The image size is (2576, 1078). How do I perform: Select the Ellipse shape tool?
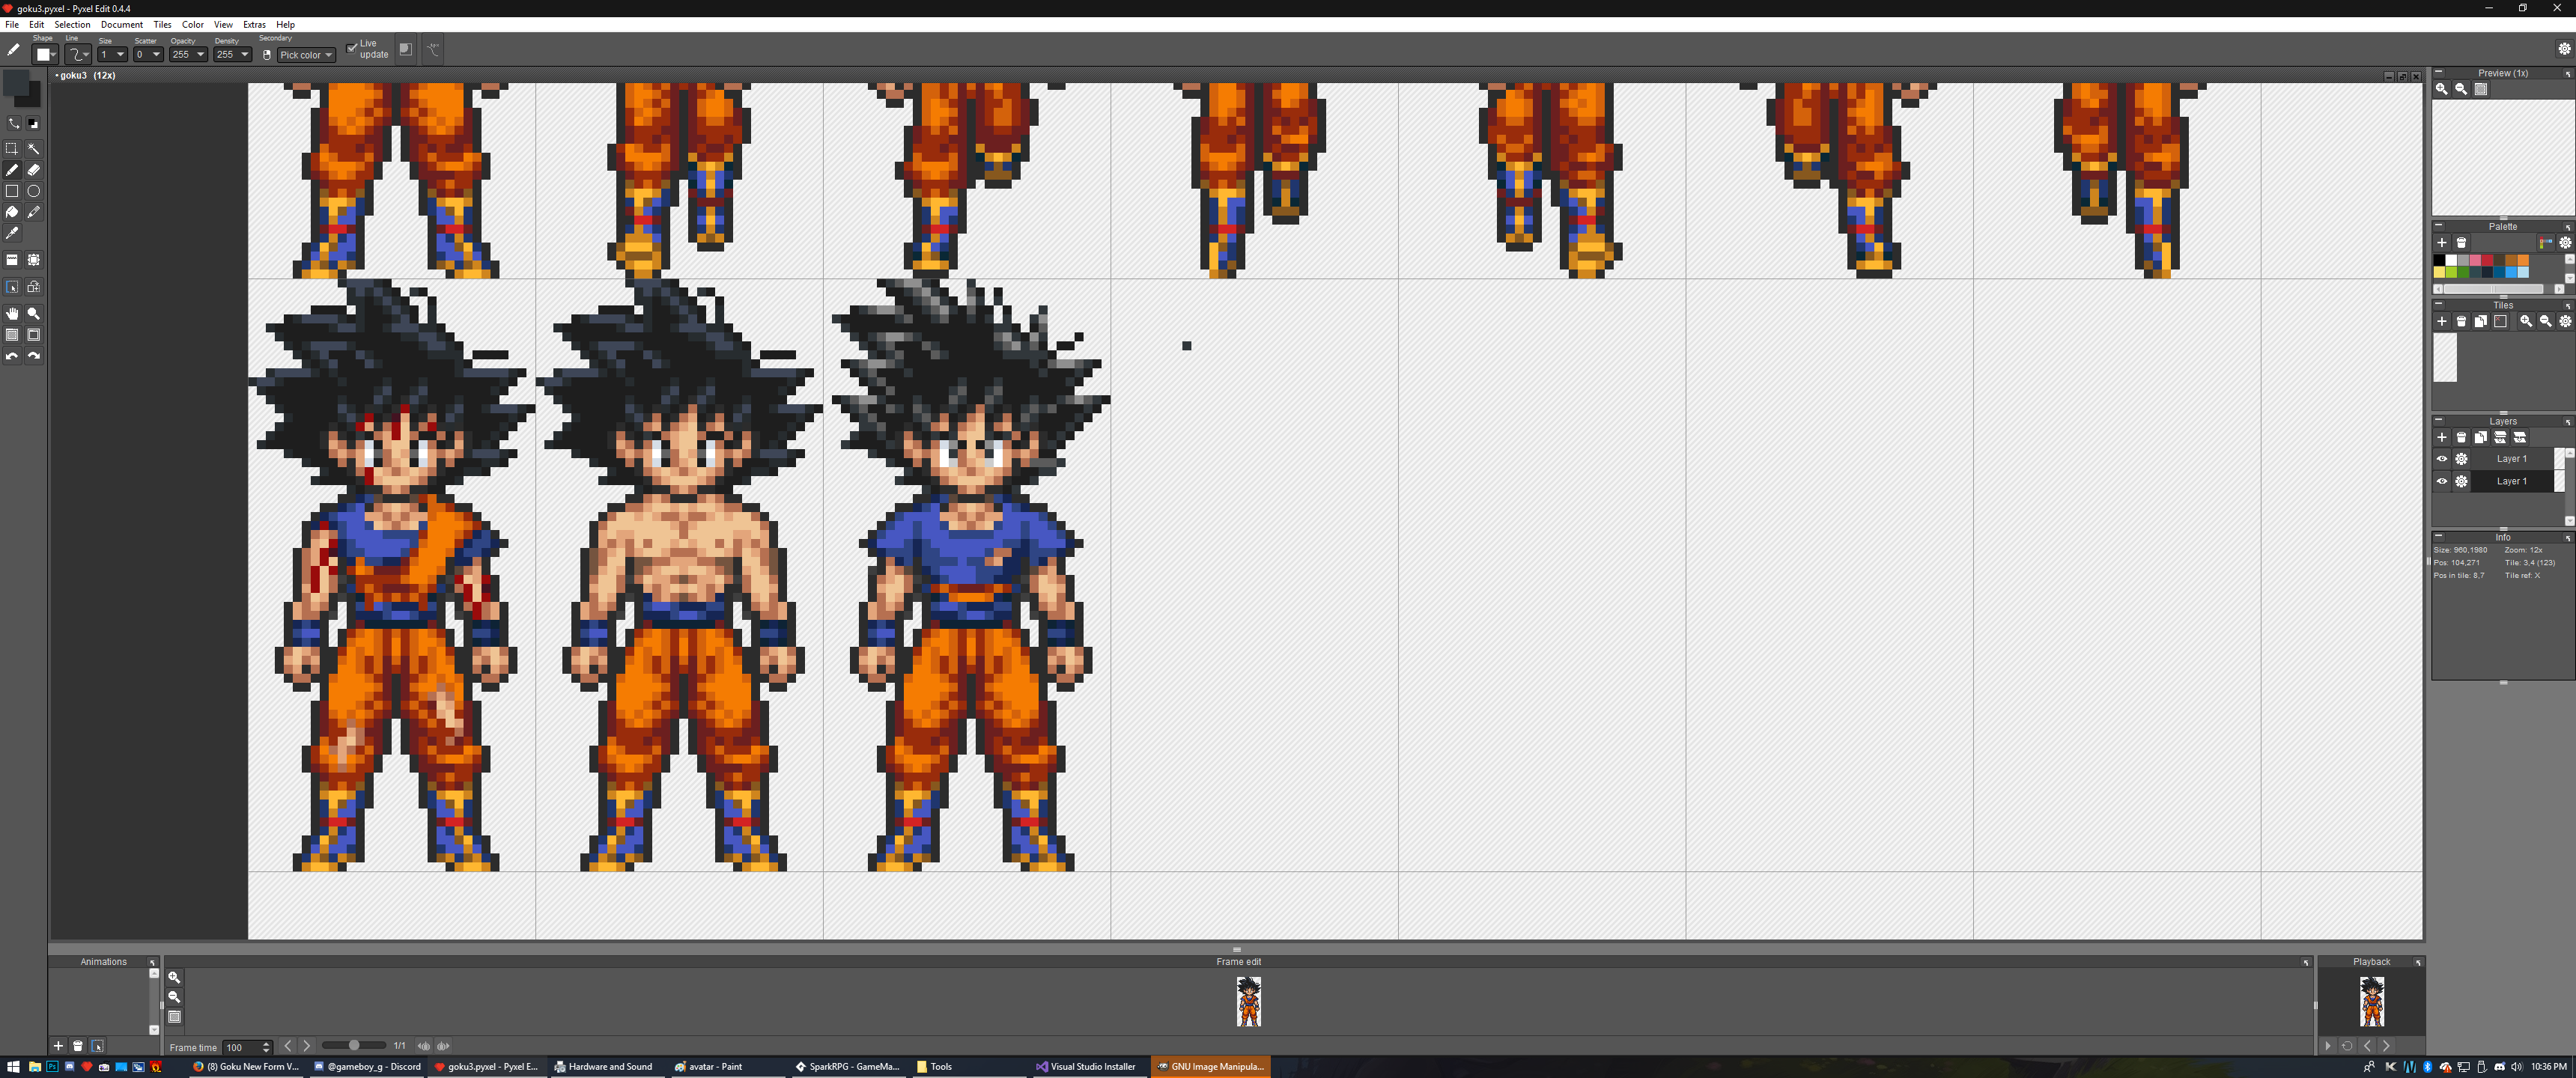pos(33,191)
